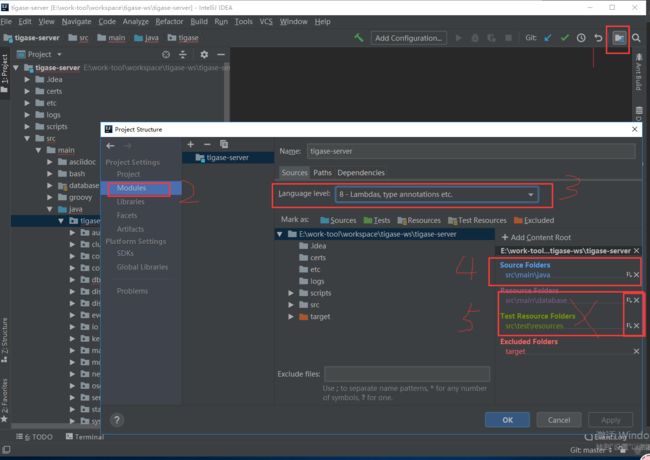Open the Build menu
The width and height of the screenshot is (650, 460).
199,22
